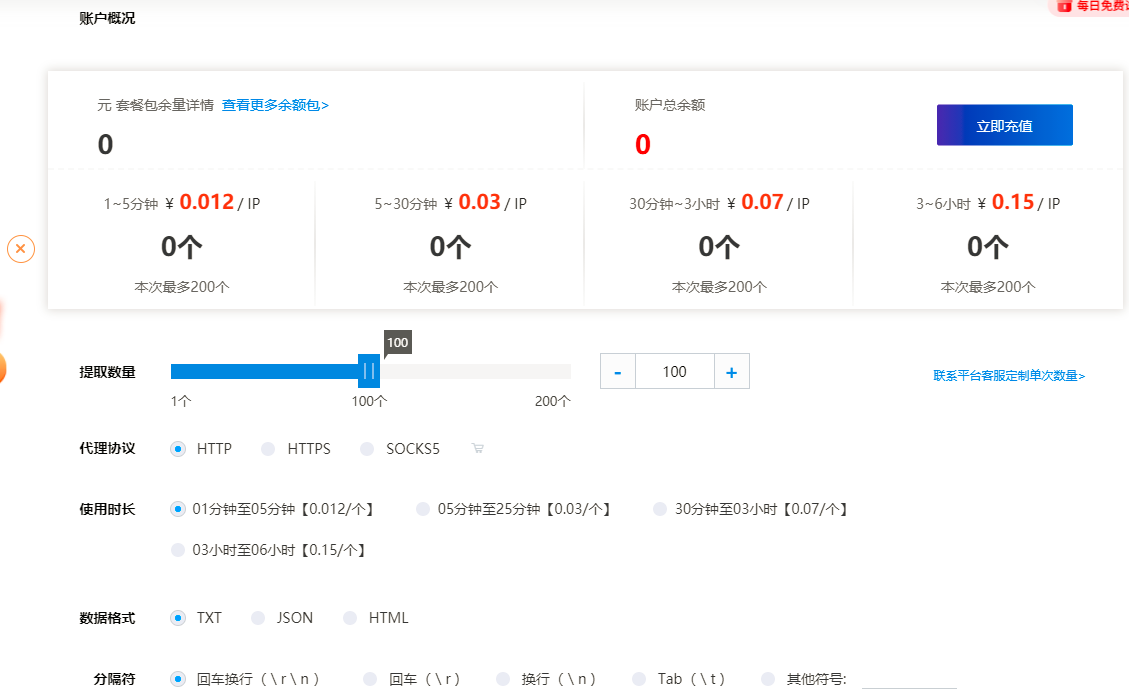Select Tab（\t）separator option
Viewport: 1129px width, 697px height.
(x=637, y=678)
